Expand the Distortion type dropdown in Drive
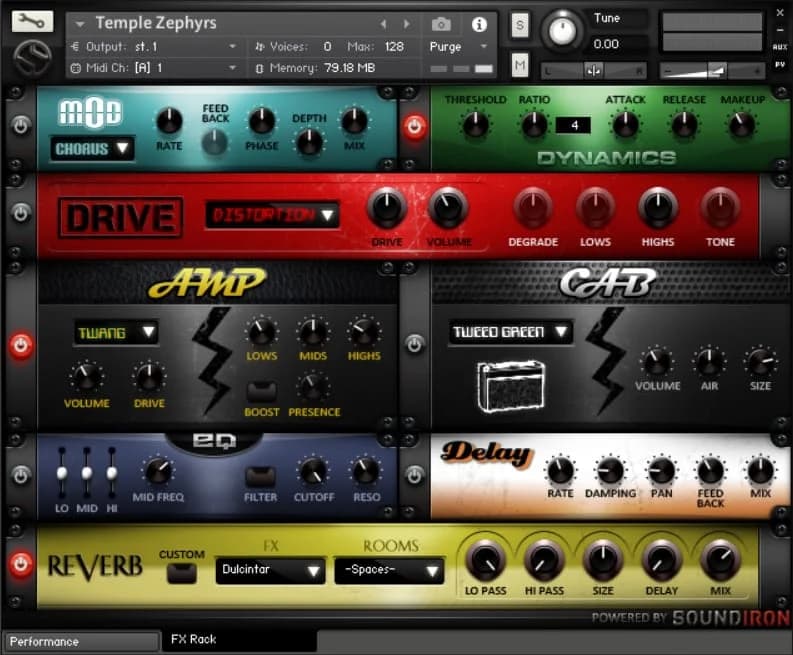 click(x=272, y=214)
